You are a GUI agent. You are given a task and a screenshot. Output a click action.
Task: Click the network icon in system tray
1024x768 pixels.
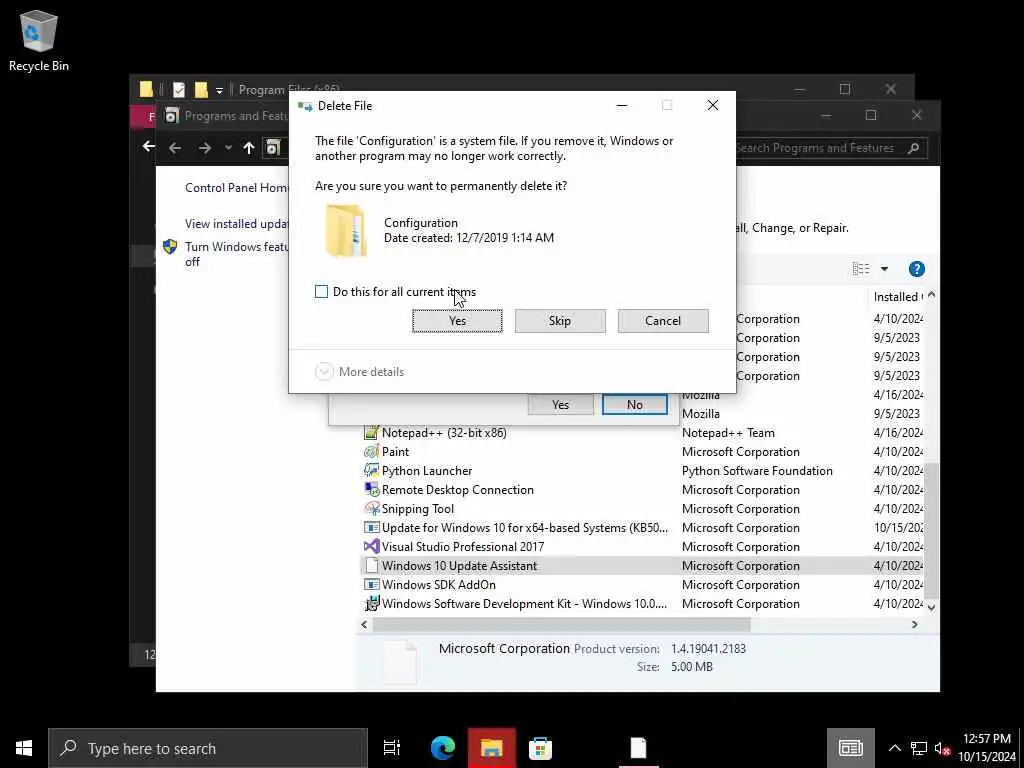tap(919, 748)
